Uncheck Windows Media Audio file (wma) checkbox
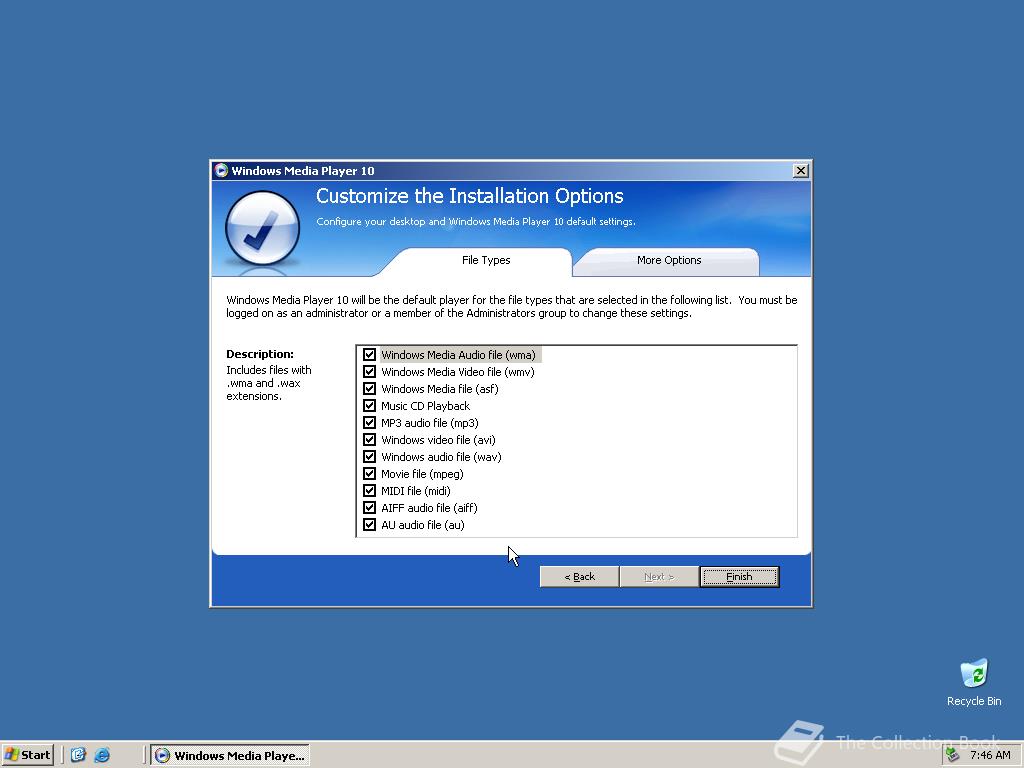Screen dimensions: 1024x768 point(369,355)
